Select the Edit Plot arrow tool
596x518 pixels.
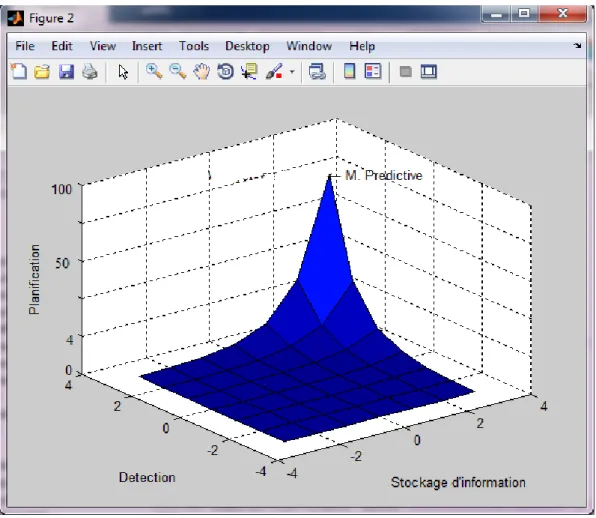pyautogui.click(x=123, y=72)
